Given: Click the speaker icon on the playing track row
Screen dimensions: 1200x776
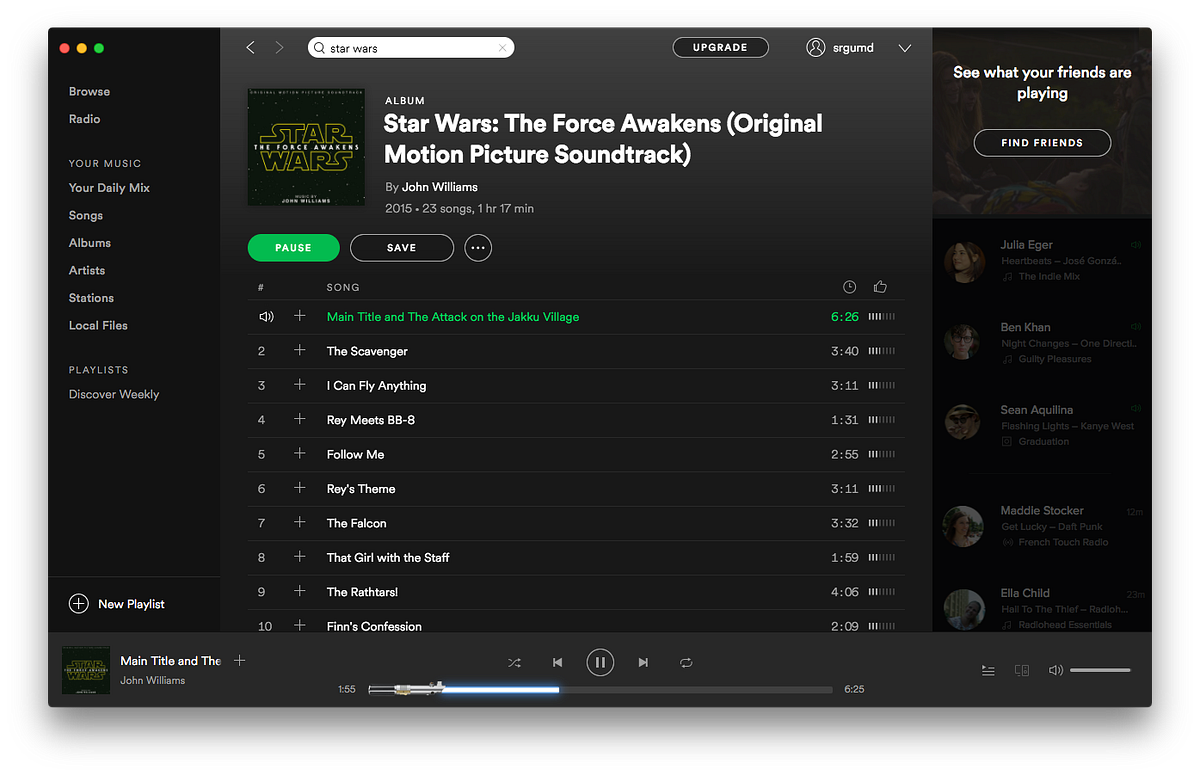Looking at the screenshot, I should pos(266,316).
